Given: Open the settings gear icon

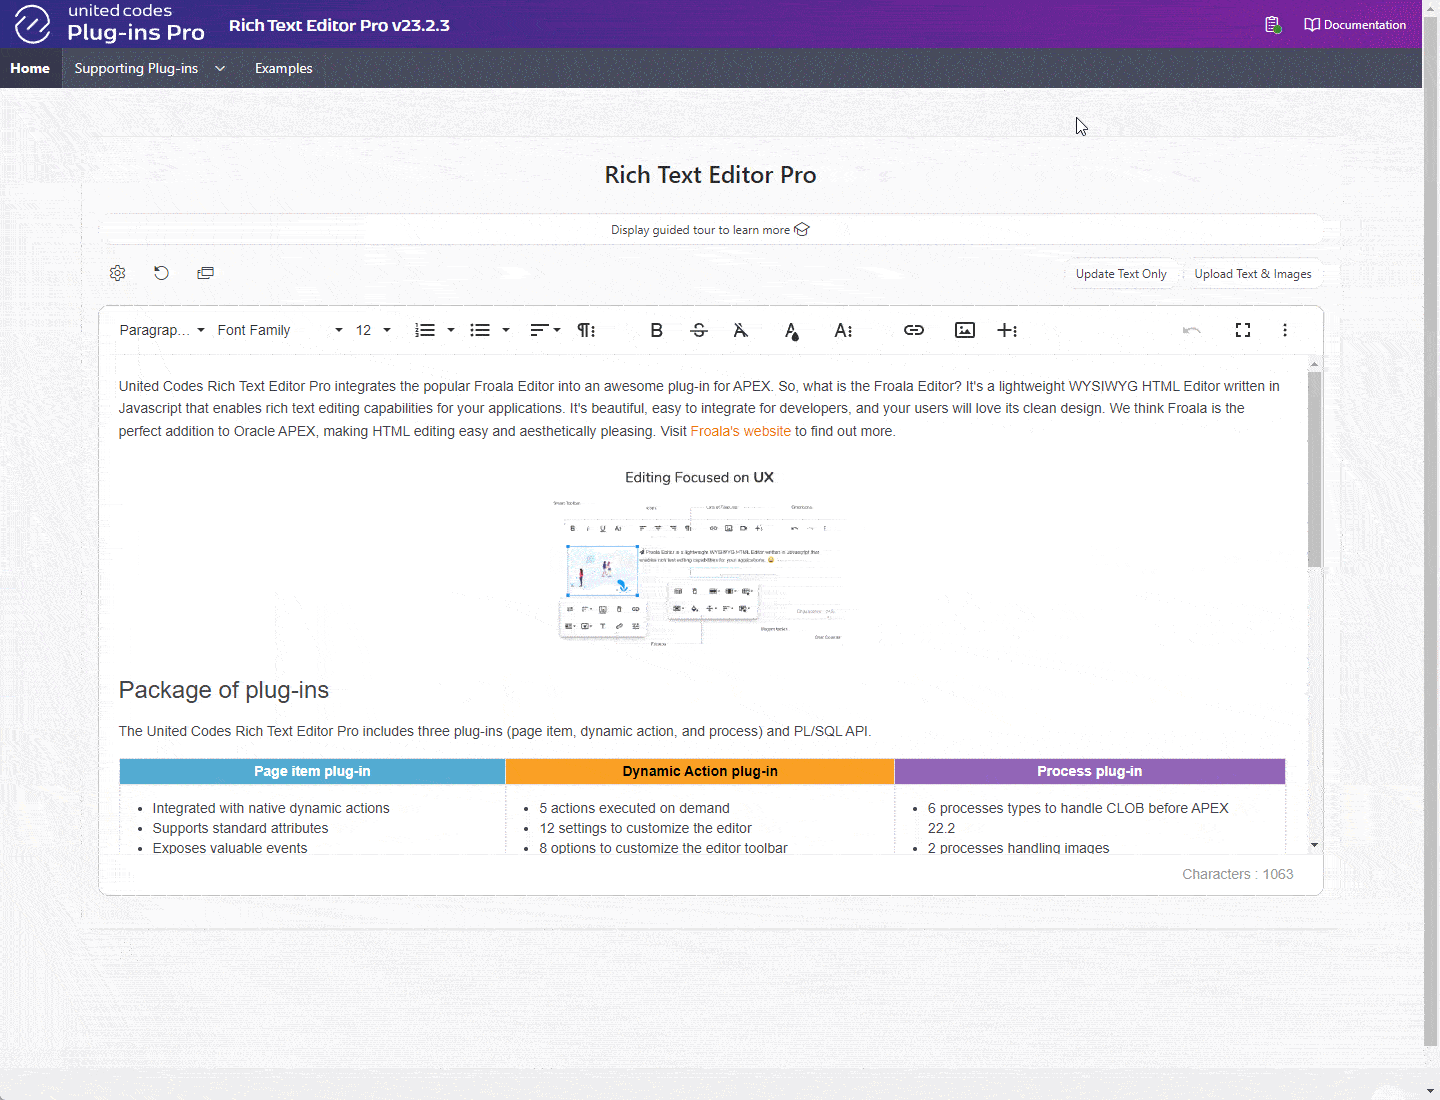Looking at the screenshot, I should (117, 273).
